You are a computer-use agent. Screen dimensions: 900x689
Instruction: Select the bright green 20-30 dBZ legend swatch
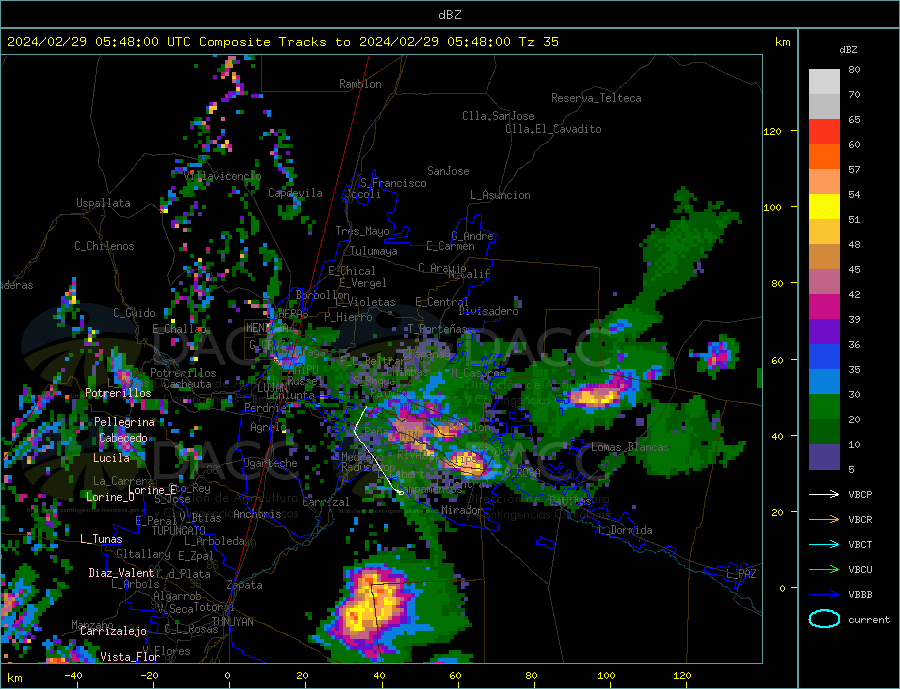pos(824,407)
